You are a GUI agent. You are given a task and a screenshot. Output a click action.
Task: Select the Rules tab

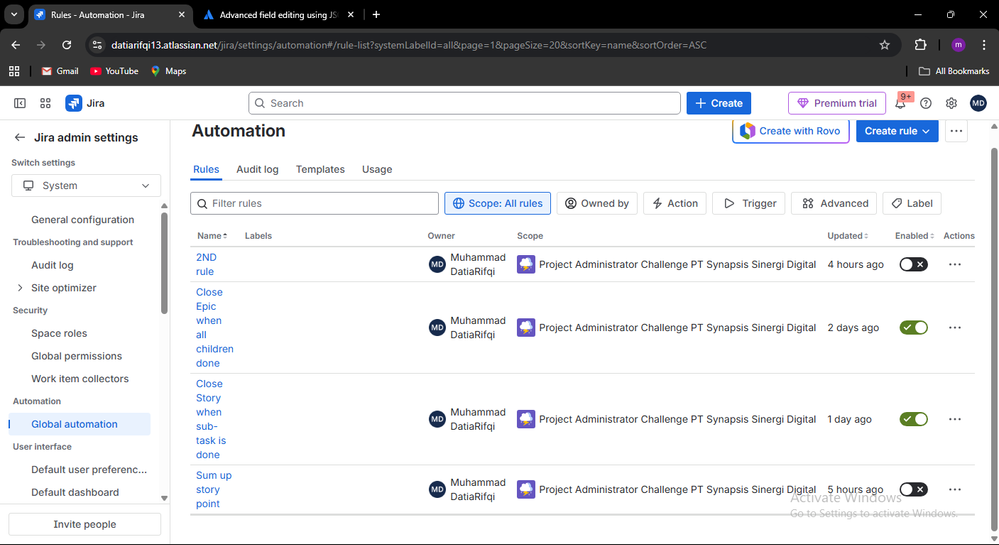(x=206, y=170)
